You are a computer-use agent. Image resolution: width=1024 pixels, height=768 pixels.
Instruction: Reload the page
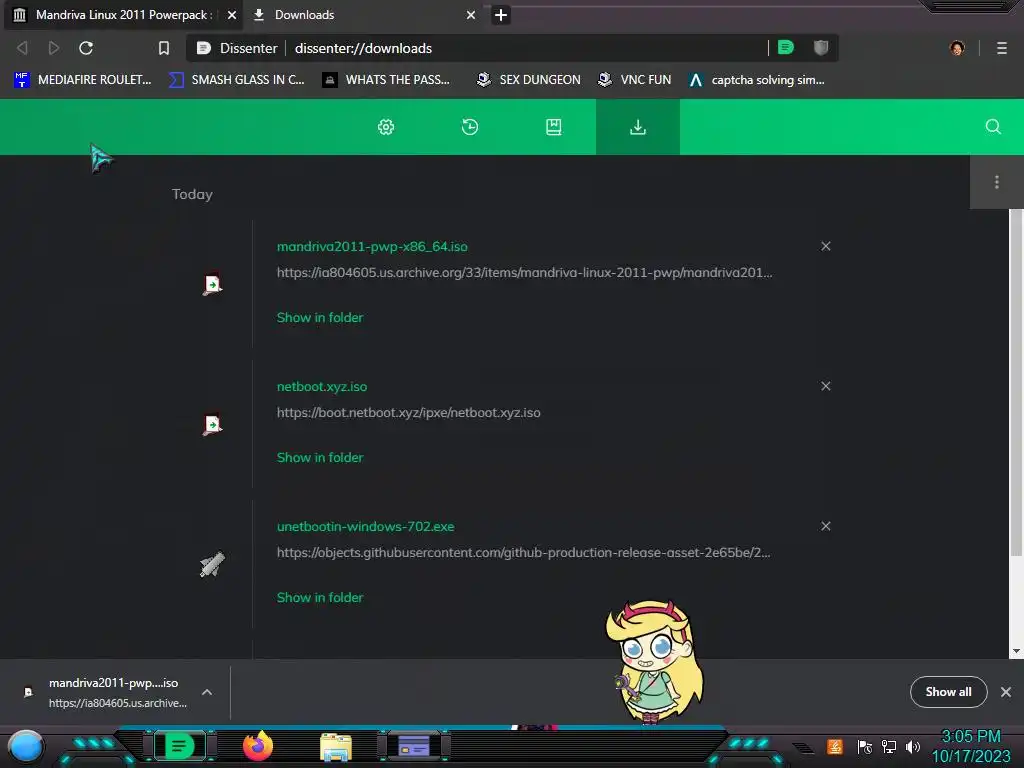[x=86, y=48]
